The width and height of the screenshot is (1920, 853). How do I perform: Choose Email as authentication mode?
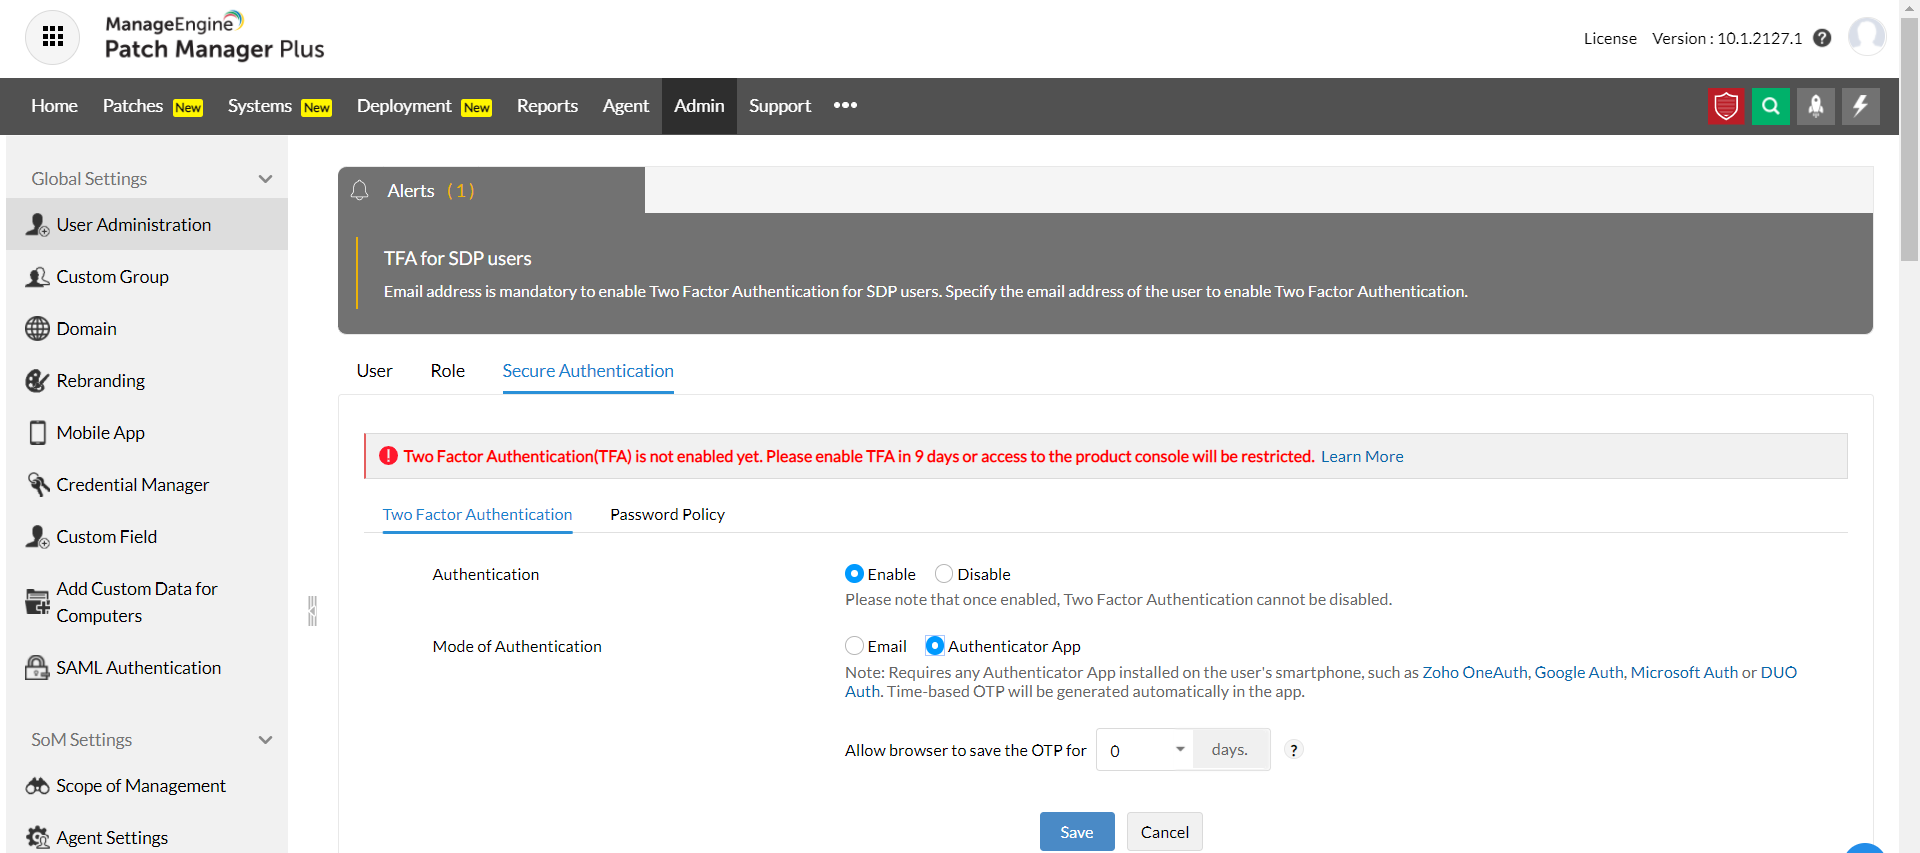coord(854,646)
